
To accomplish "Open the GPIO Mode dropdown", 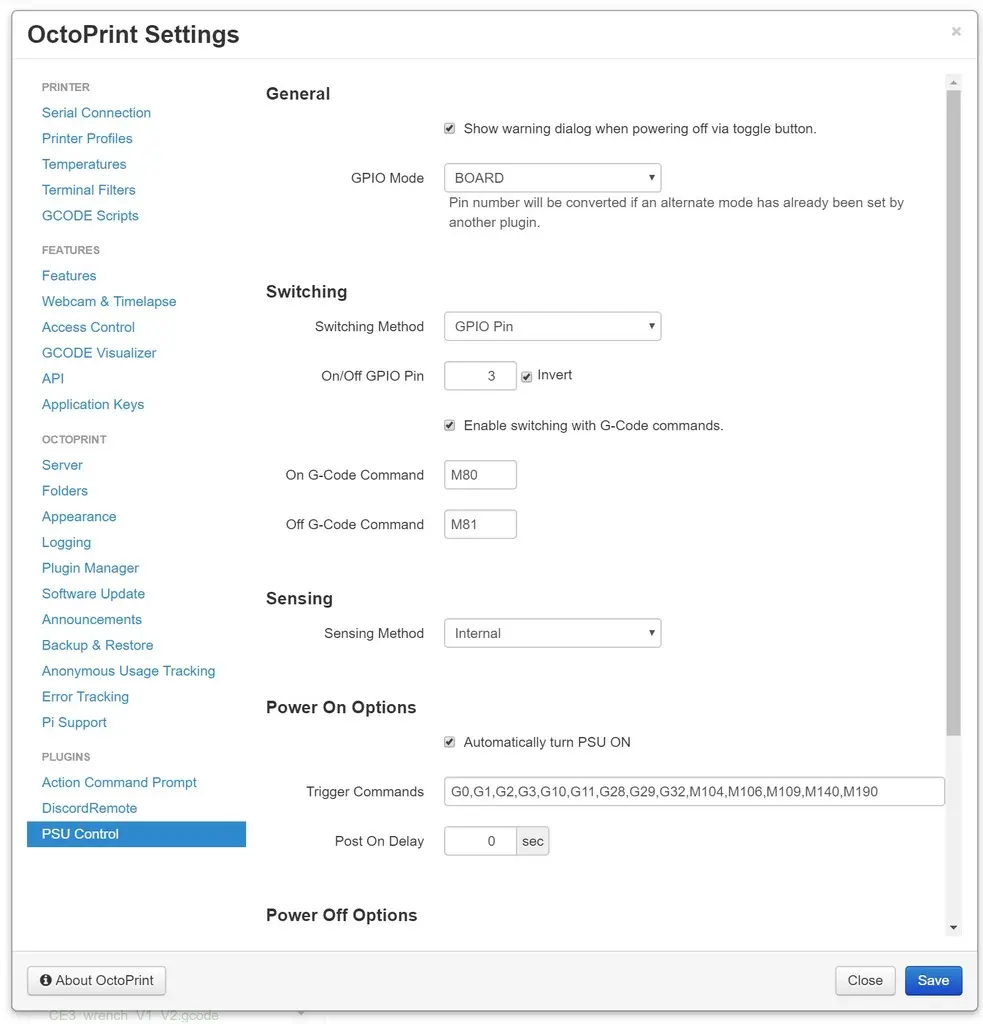I will click(x=553, y=178).
